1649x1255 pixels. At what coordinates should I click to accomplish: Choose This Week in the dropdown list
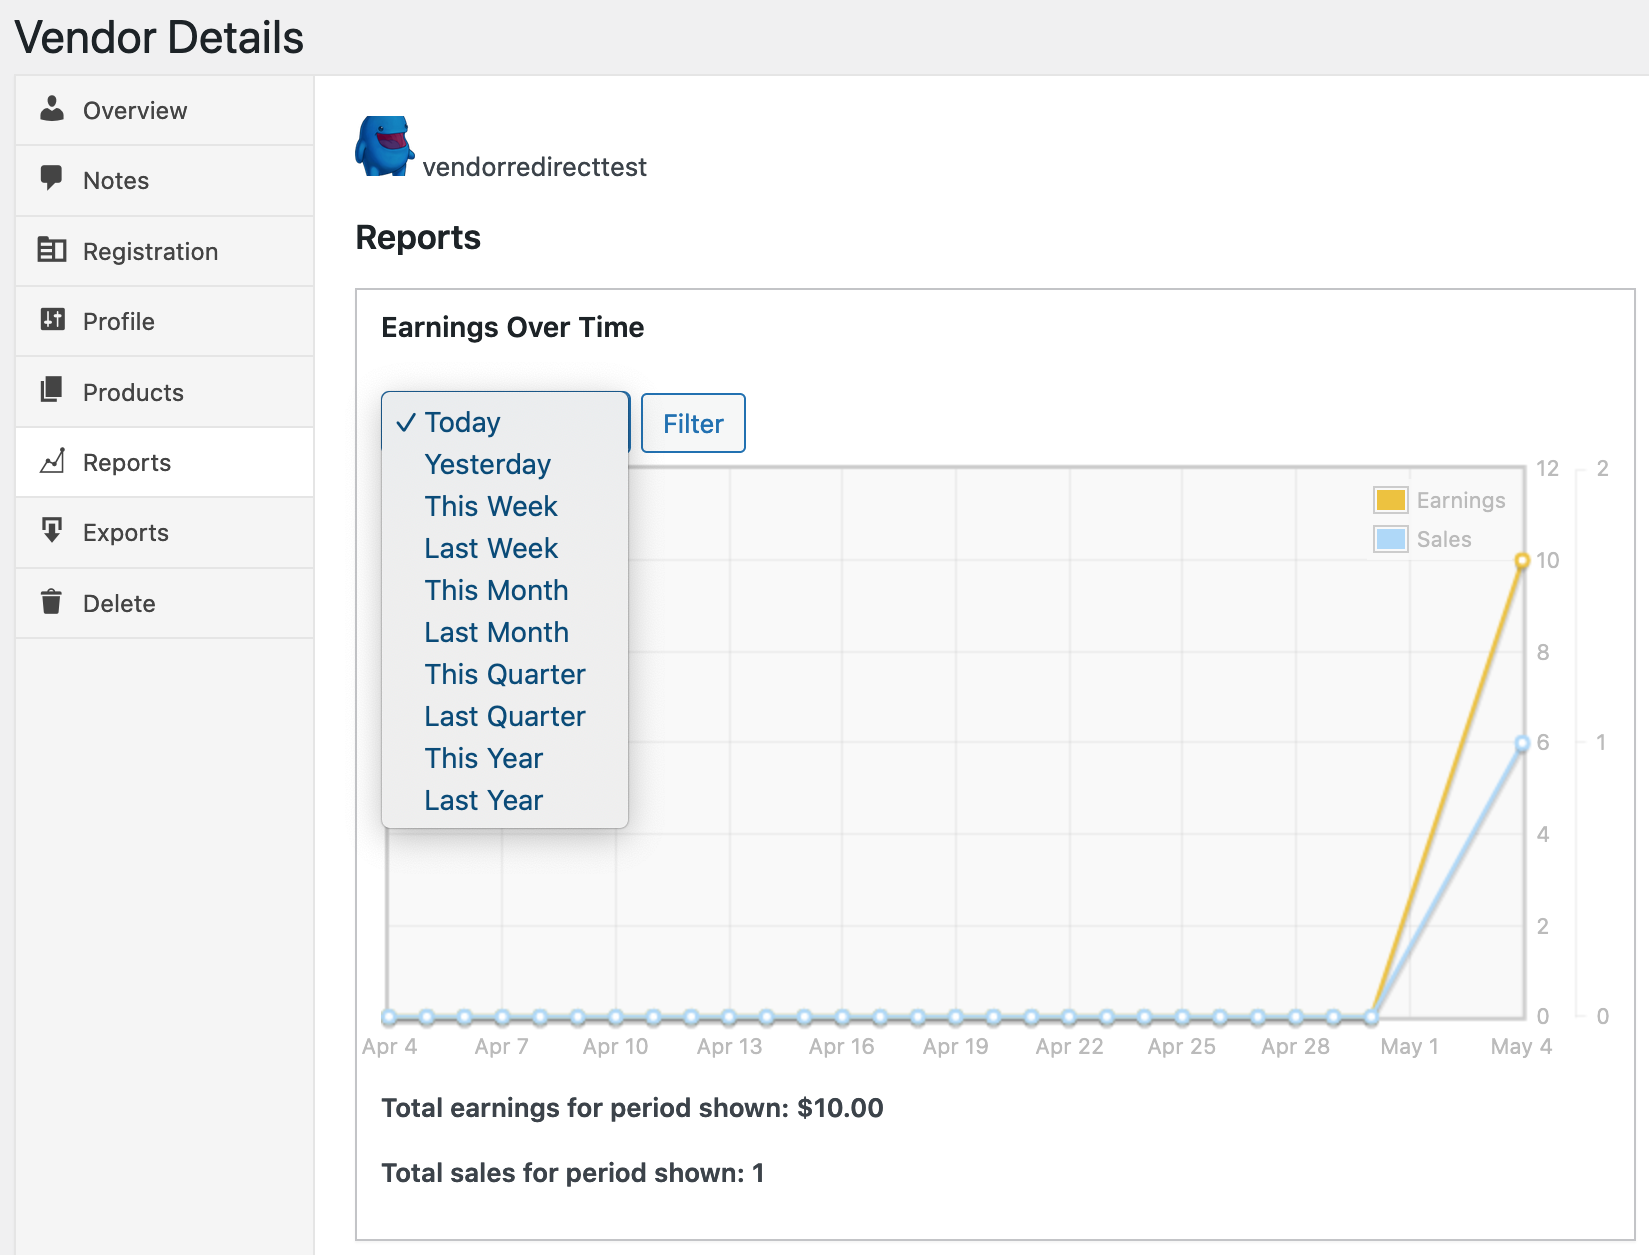click(490, 507)
